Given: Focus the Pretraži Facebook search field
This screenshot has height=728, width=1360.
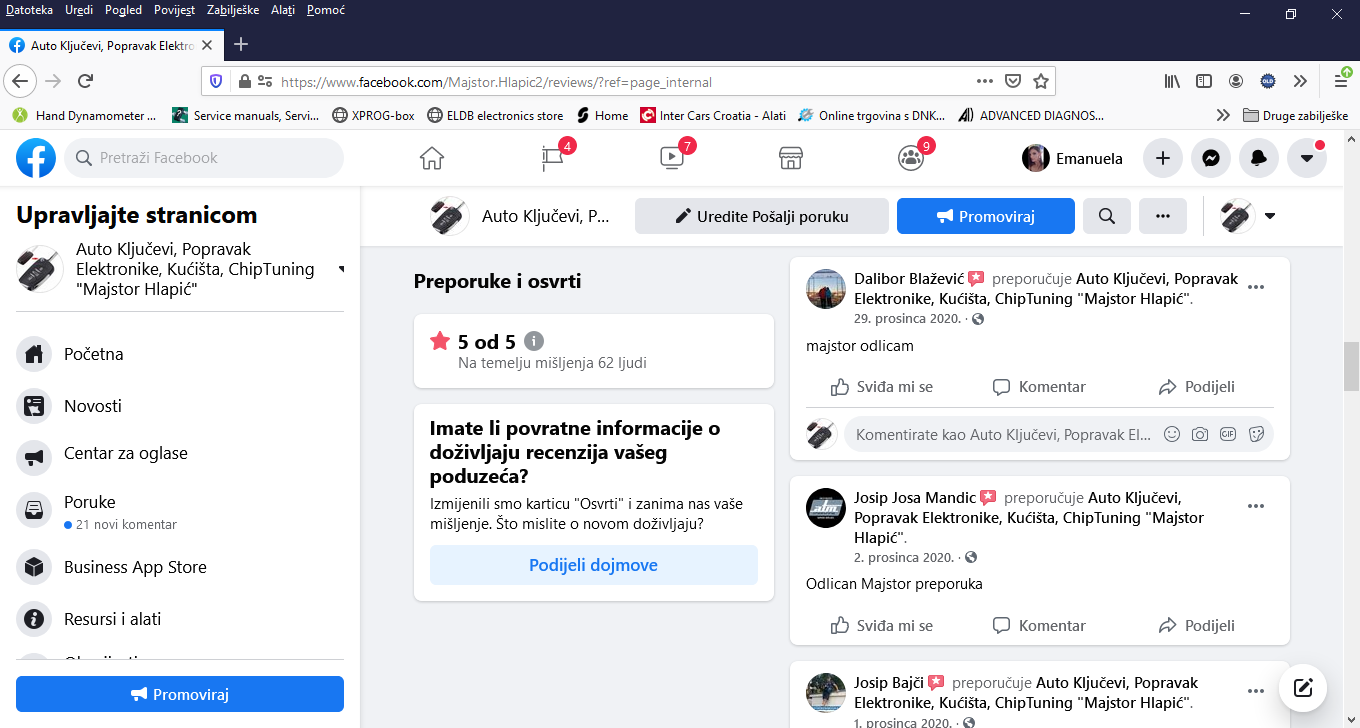Looking at the screenshot, I should [204, 158].
